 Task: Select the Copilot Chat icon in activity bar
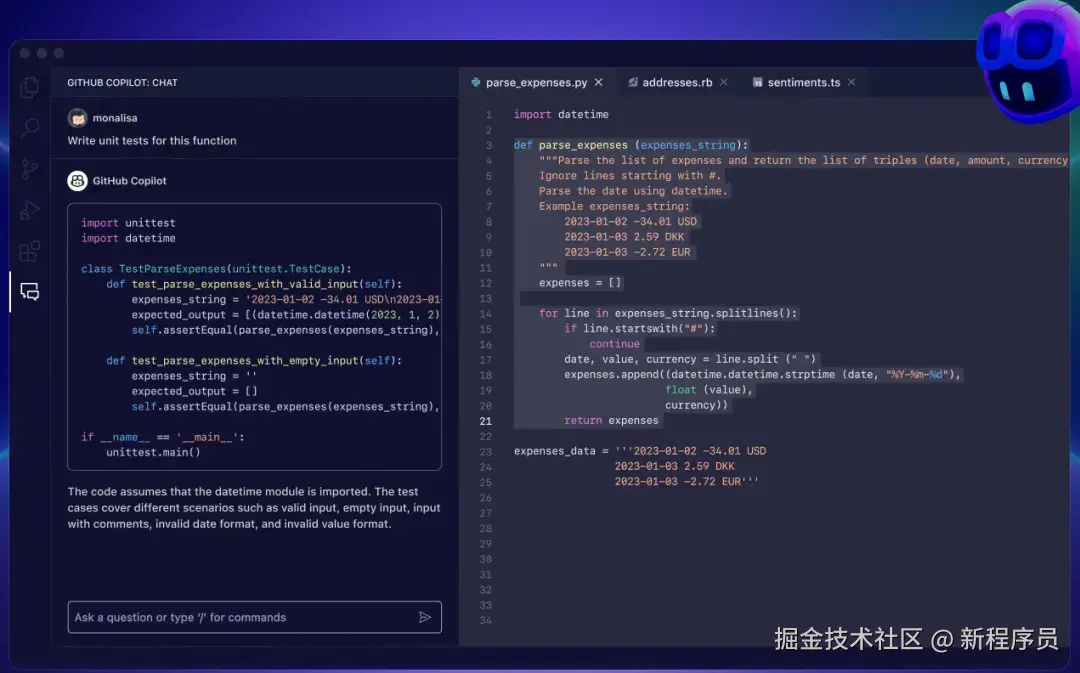click(x=30, y=291)
